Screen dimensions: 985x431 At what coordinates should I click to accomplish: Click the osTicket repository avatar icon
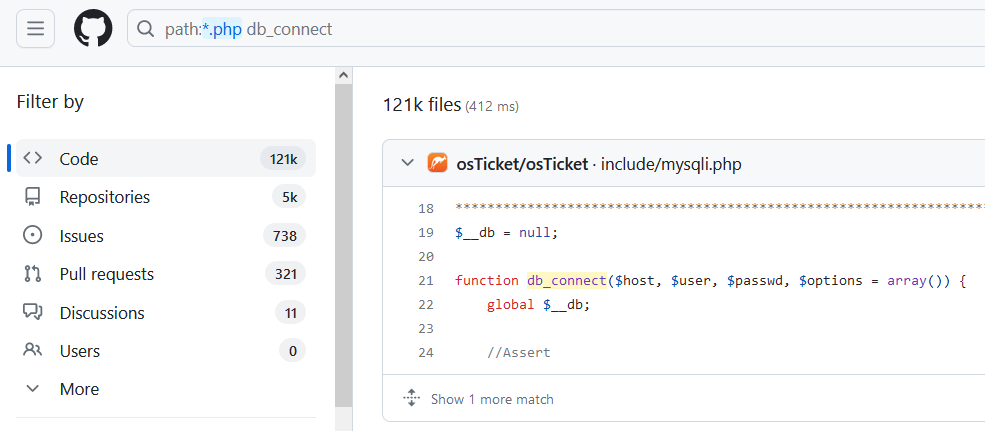(437, 163)
